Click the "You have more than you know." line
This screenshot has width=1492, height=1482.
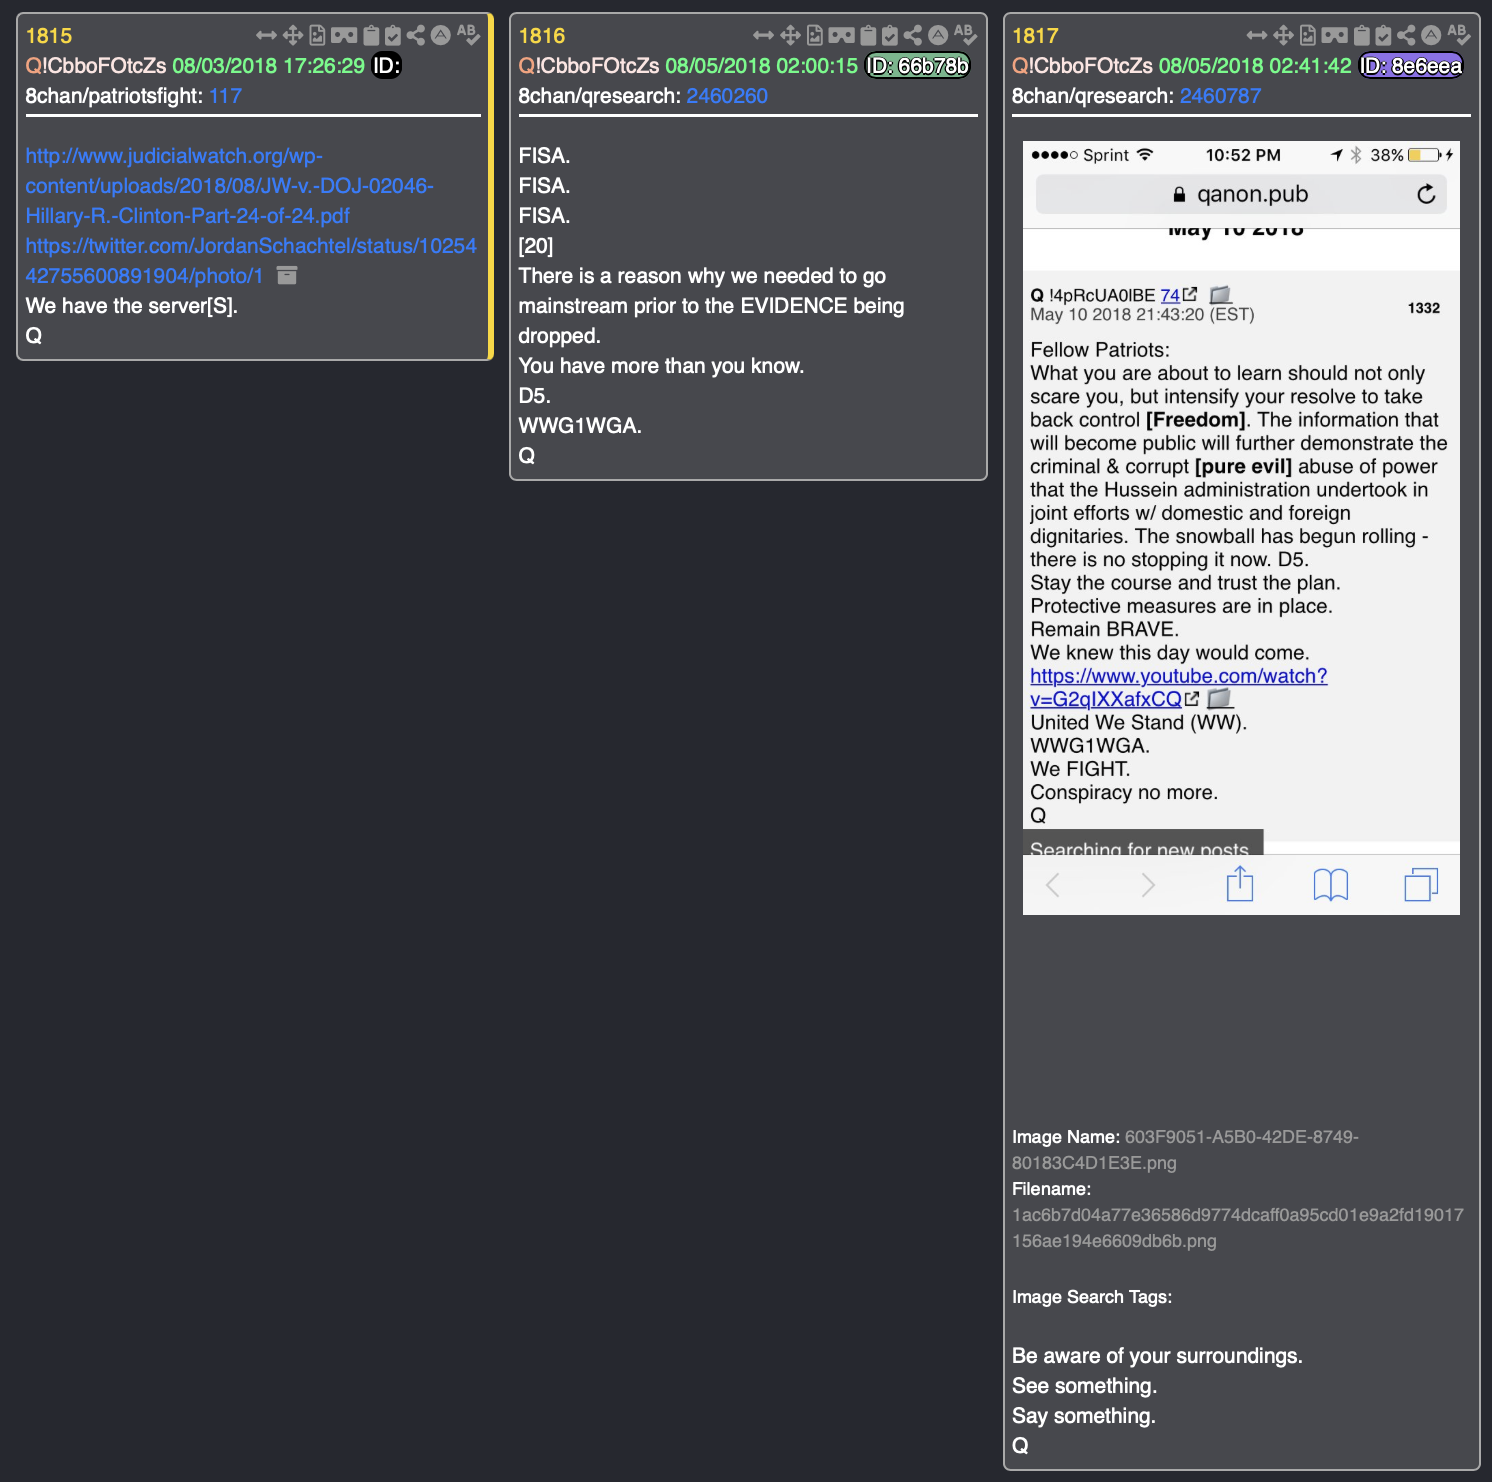pyautogui.click(x=661, y=366)
